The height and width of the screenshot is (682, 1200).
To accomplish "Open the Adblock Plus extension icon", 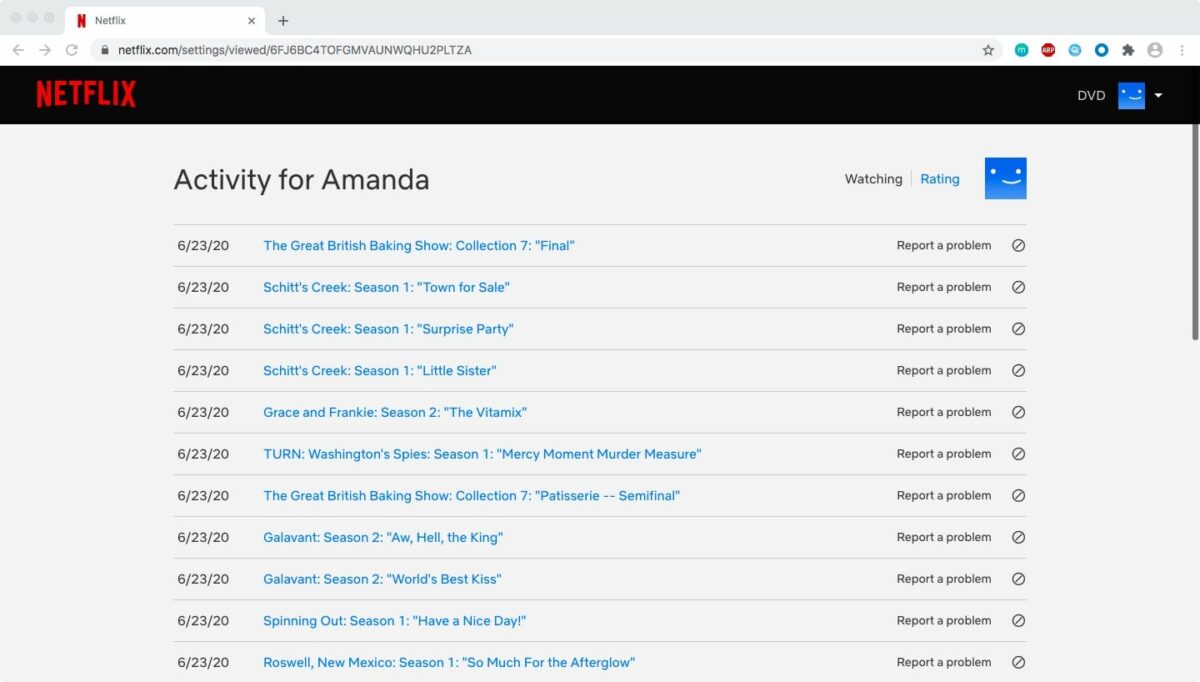I will (1047, 49).
